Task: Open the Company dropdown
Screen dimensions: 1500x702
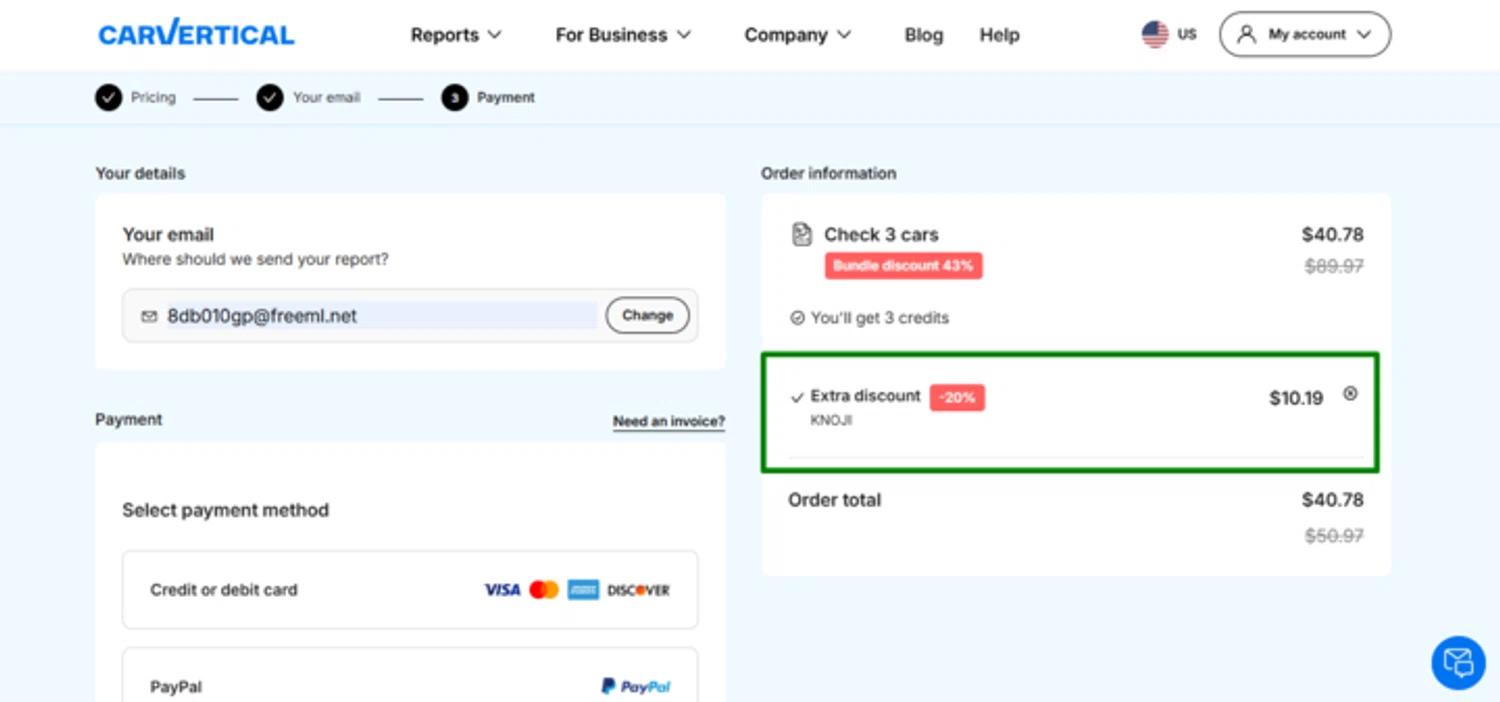Action: pyautogui.click(x=797, y=35)
